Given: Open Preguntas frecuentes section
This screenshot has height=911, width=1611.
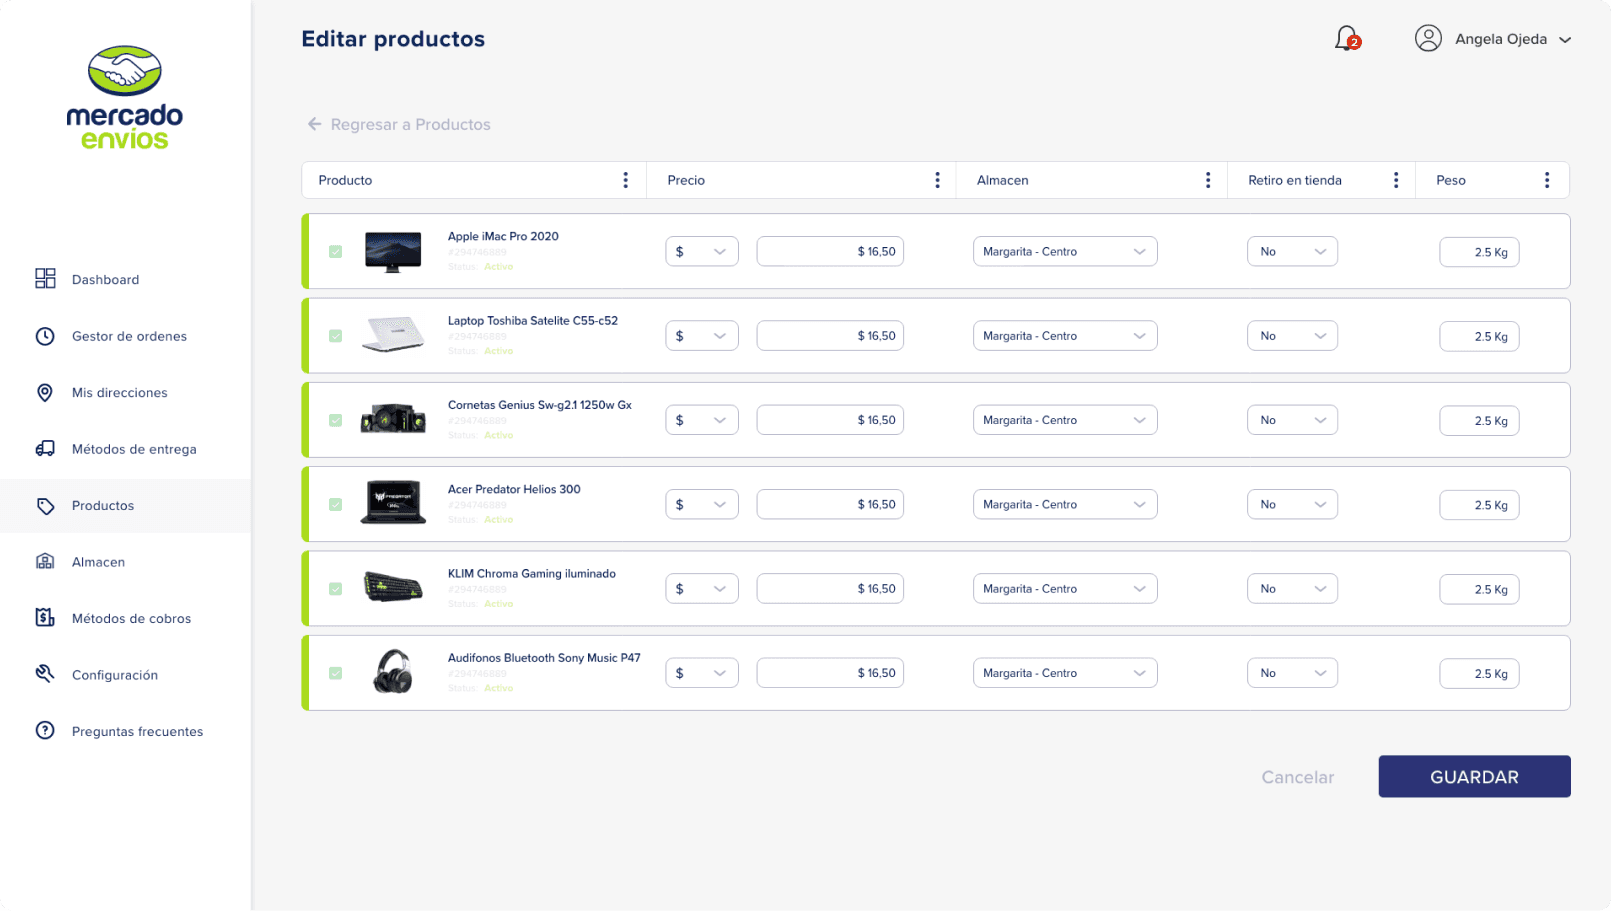Looking at the screenshot, I should pos(137,731).
